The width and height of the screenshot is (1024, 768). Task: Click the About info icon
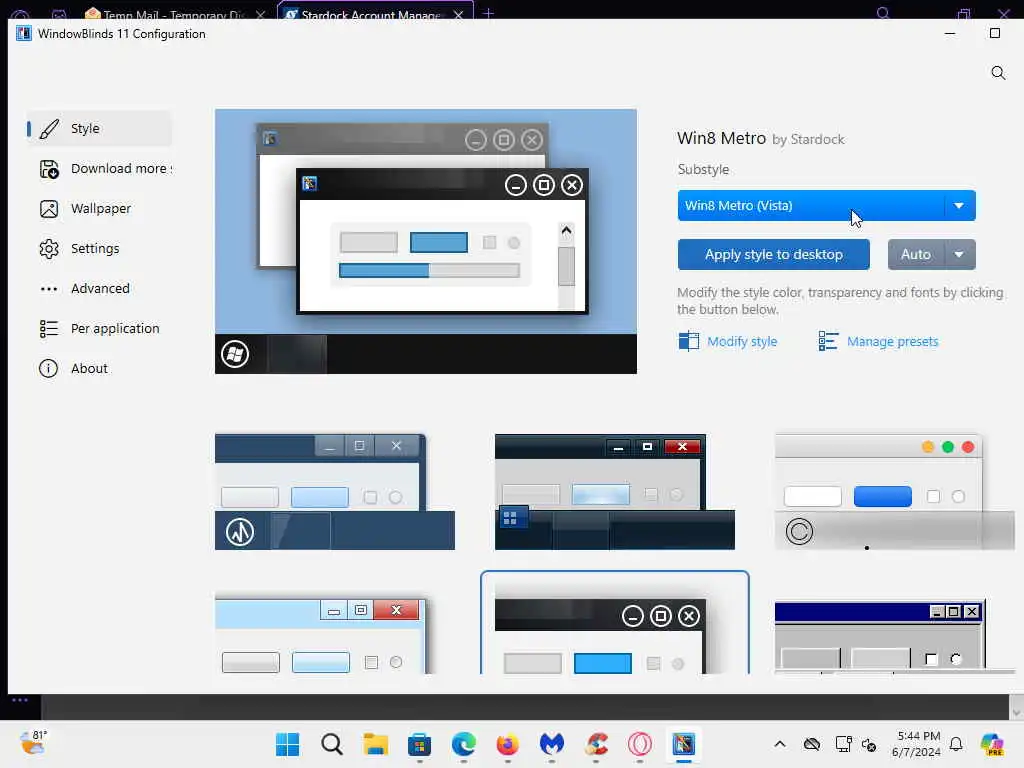tap(48, 368)
